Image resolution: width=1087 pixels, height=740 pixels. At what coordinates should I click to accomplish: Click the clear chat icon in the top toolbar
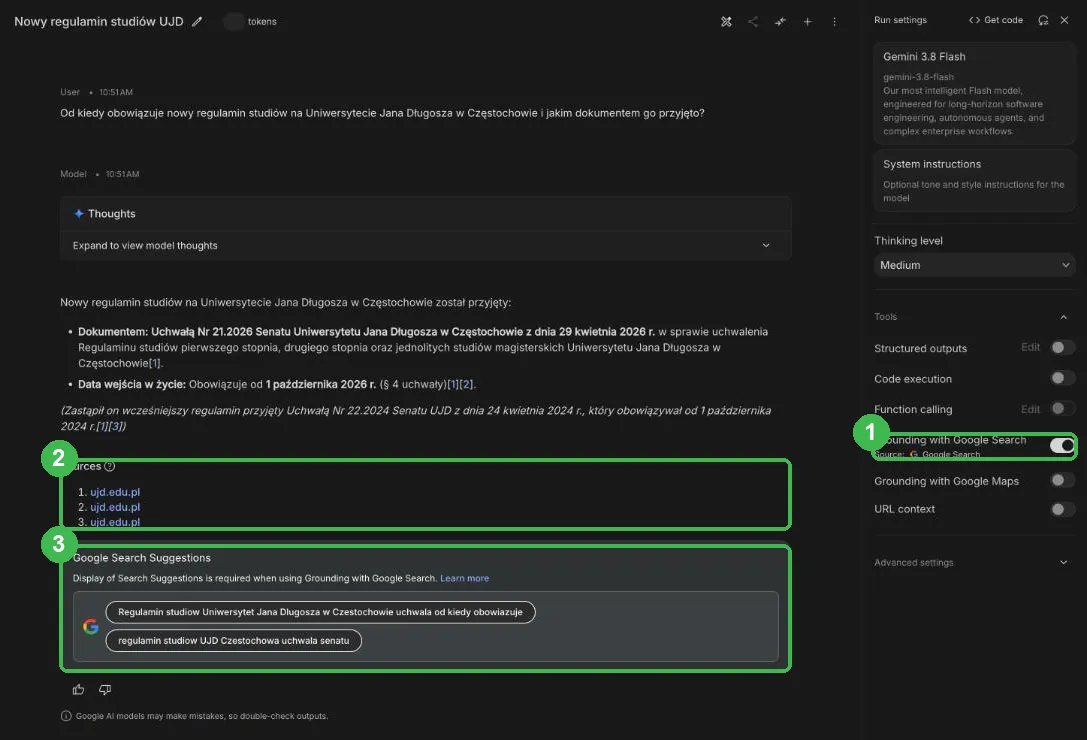(726, 21)
